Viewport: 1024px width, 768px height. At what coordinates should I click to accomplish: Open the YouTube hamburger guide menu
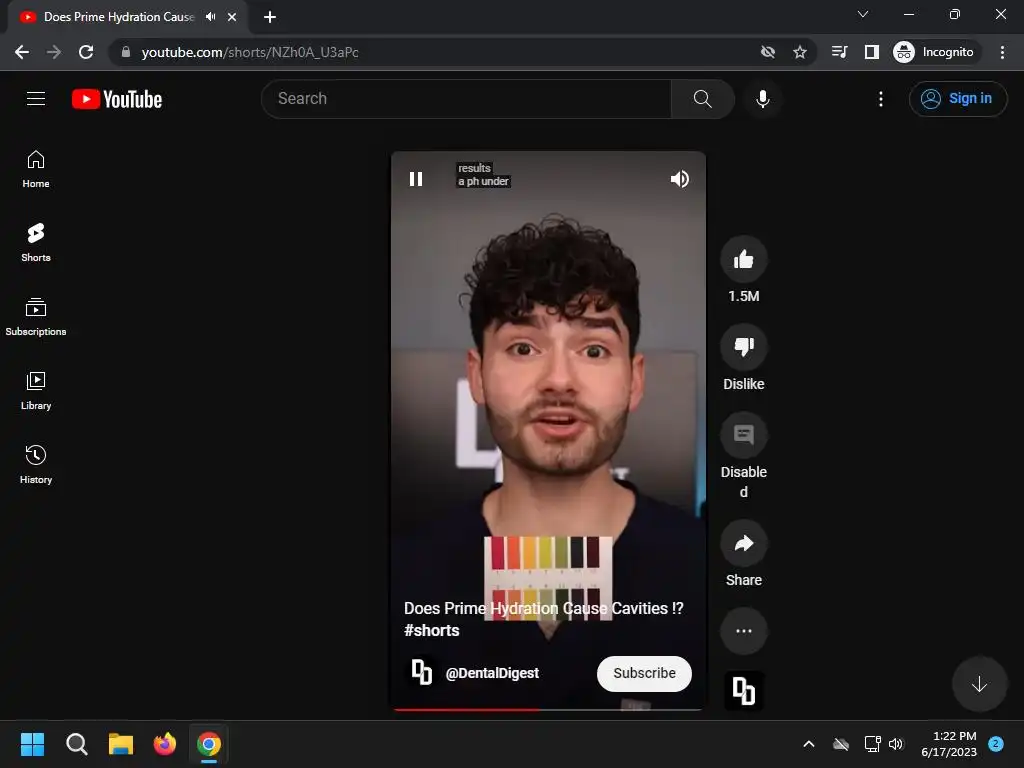pyautogui.click(x=36, y=99)
